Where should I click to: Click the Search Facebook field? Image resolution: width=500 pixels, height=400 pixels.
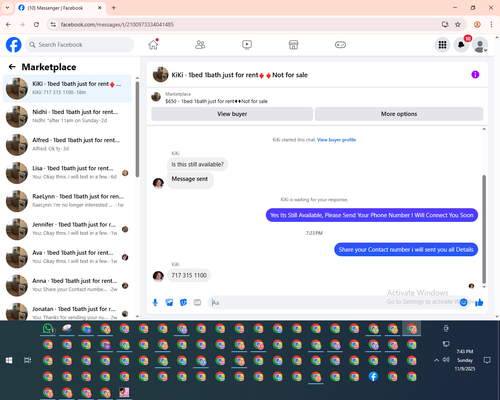(79, 45)
